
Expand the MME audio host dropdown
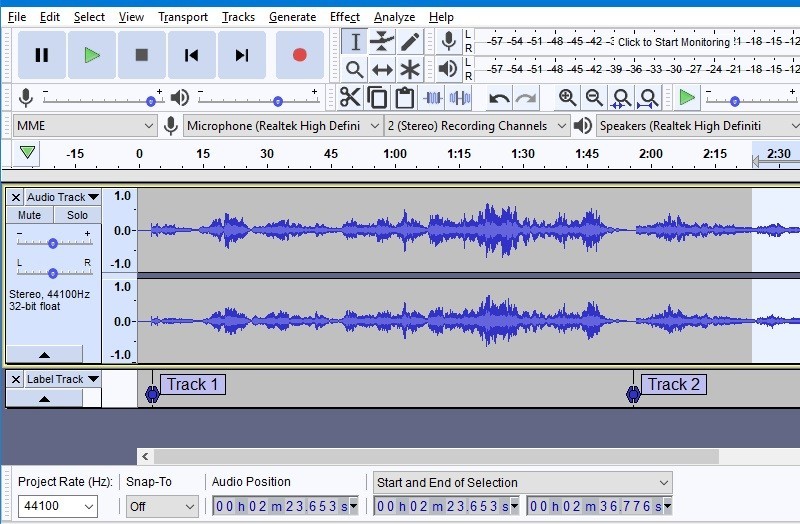tap(84, 126)
